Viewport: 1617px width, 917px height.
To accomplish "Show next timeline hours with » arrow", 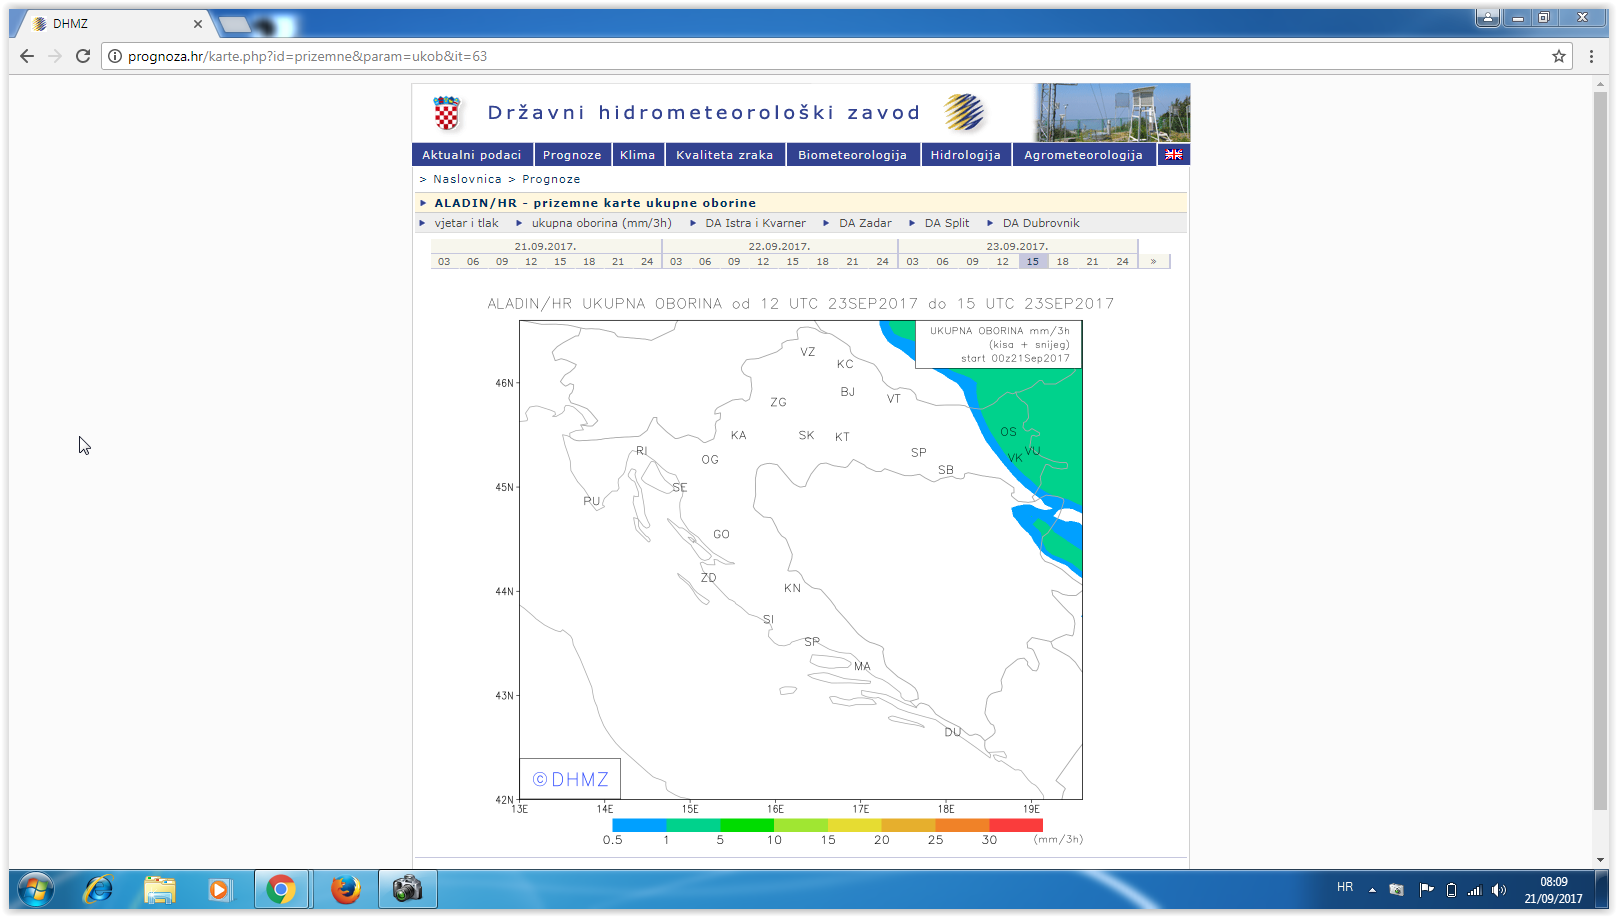I will pos(1153,261).
